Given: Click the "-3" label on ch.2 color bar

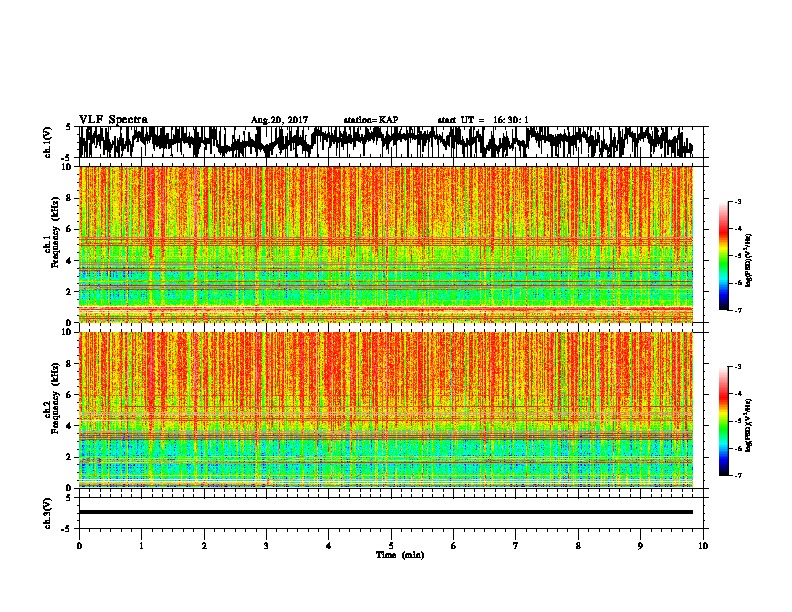Looking at the screenshot, I should (737, 367).
